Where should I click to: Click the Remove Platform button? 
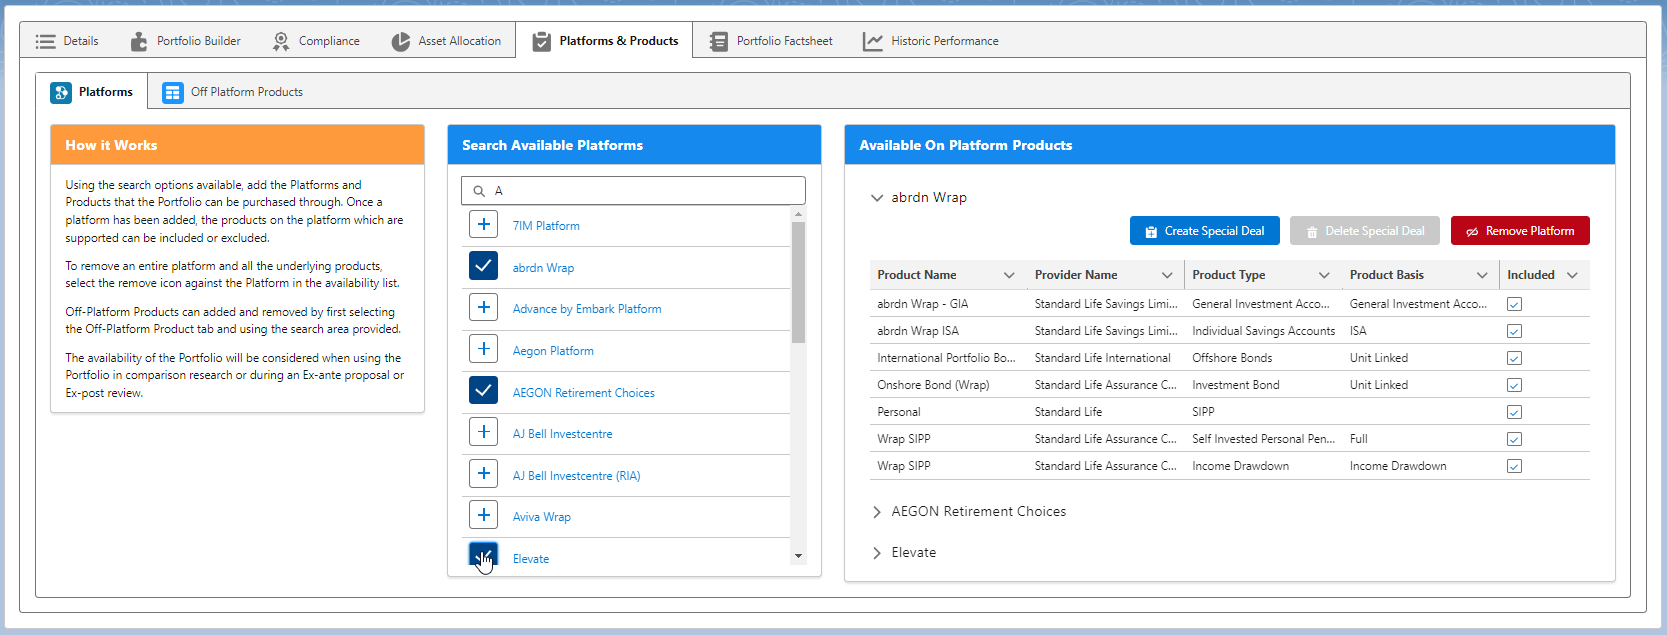(x=1519, y=231)
